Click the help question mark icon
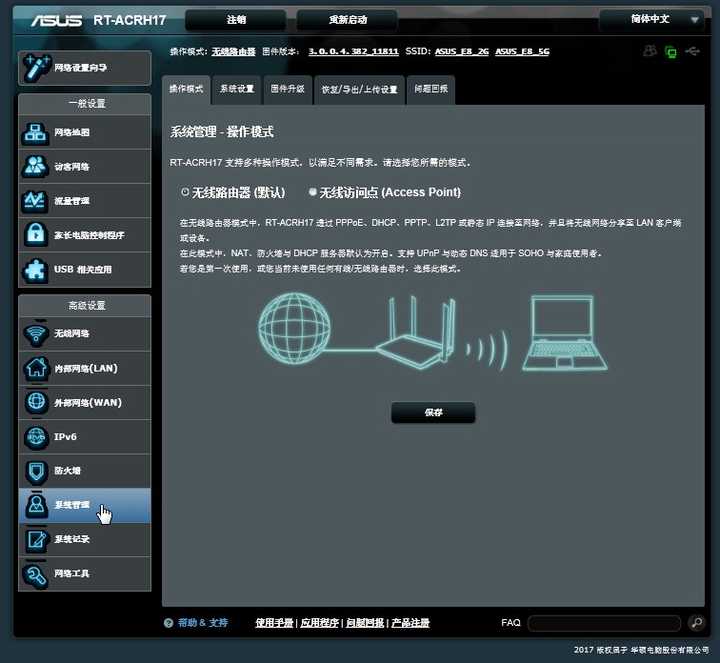The image size is (720, 663). tap(169, 623)
